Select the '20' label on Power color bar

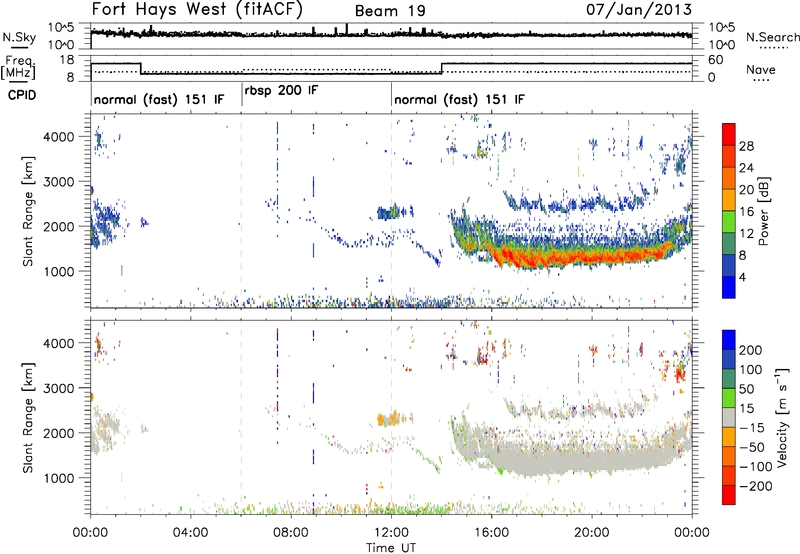point(746,190)
